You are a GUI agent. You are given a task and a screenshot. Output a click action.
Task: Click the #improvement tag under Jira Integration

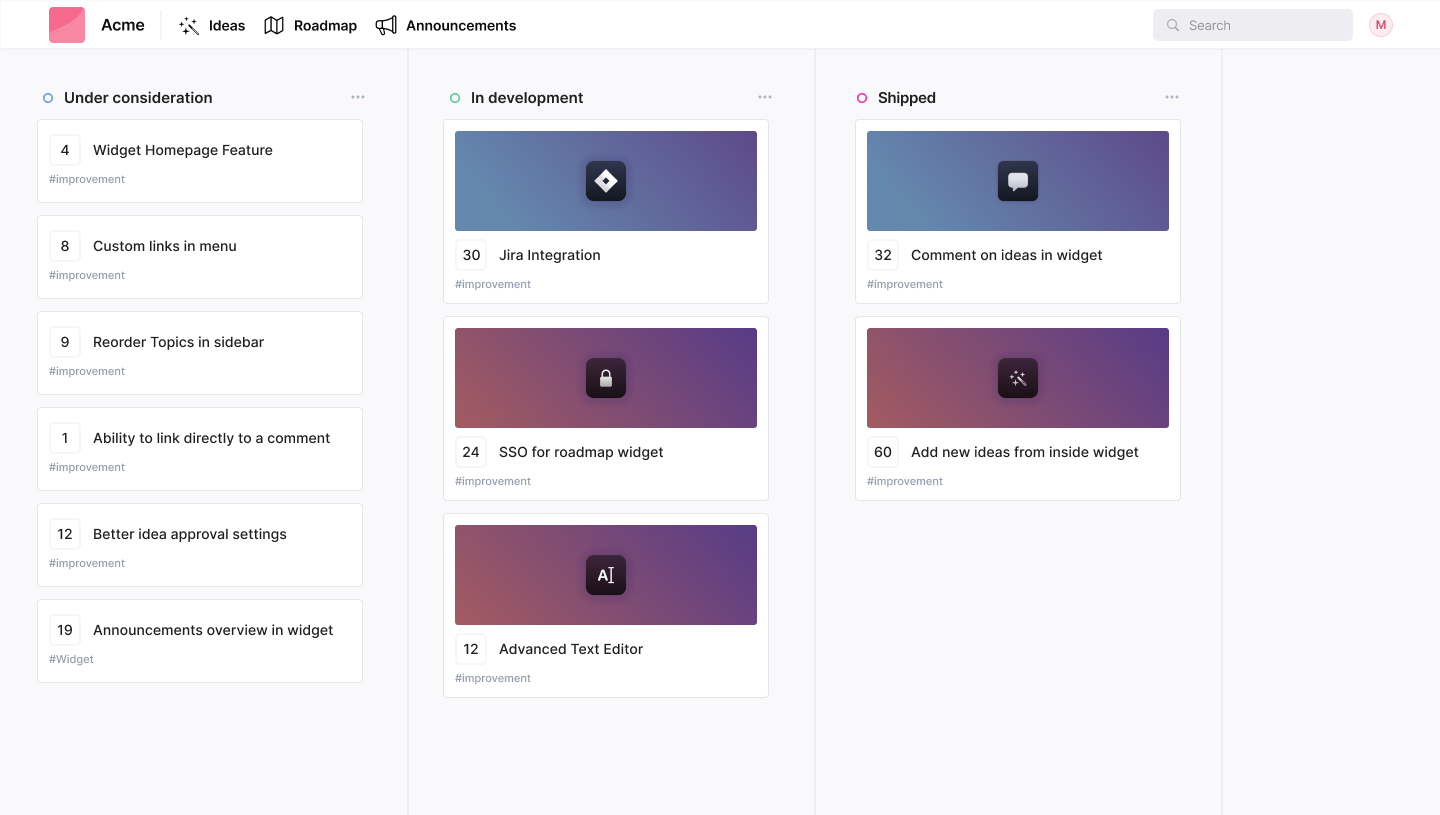coord(492,284)
